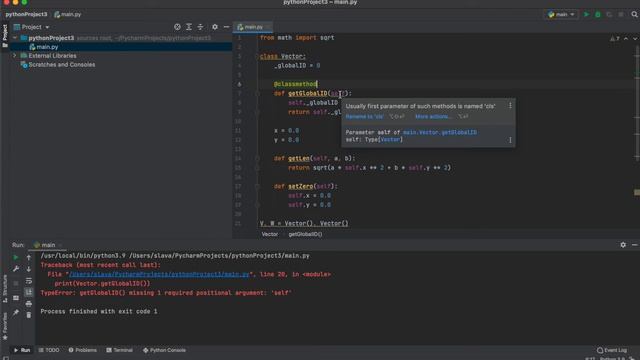This screenshot has height=360, width=640.
Task: Go down the stack trace arrow
Action: pyautogui.click(x=29, y=269)
